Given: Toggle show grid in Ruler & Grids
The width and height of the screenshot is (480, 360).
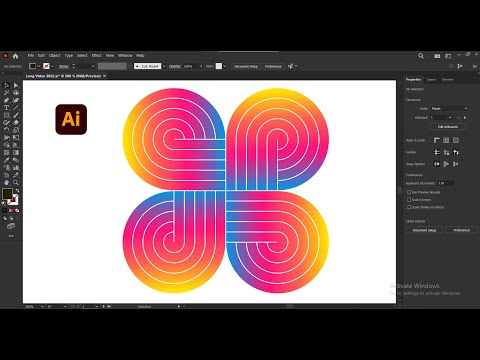Looking at the screenshot, I should click(x=446, y=140).
